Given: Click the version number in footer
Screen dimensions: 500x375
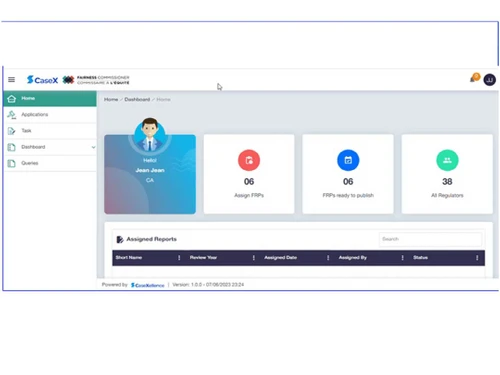Looking at the screenshot, I should (208, 285).
